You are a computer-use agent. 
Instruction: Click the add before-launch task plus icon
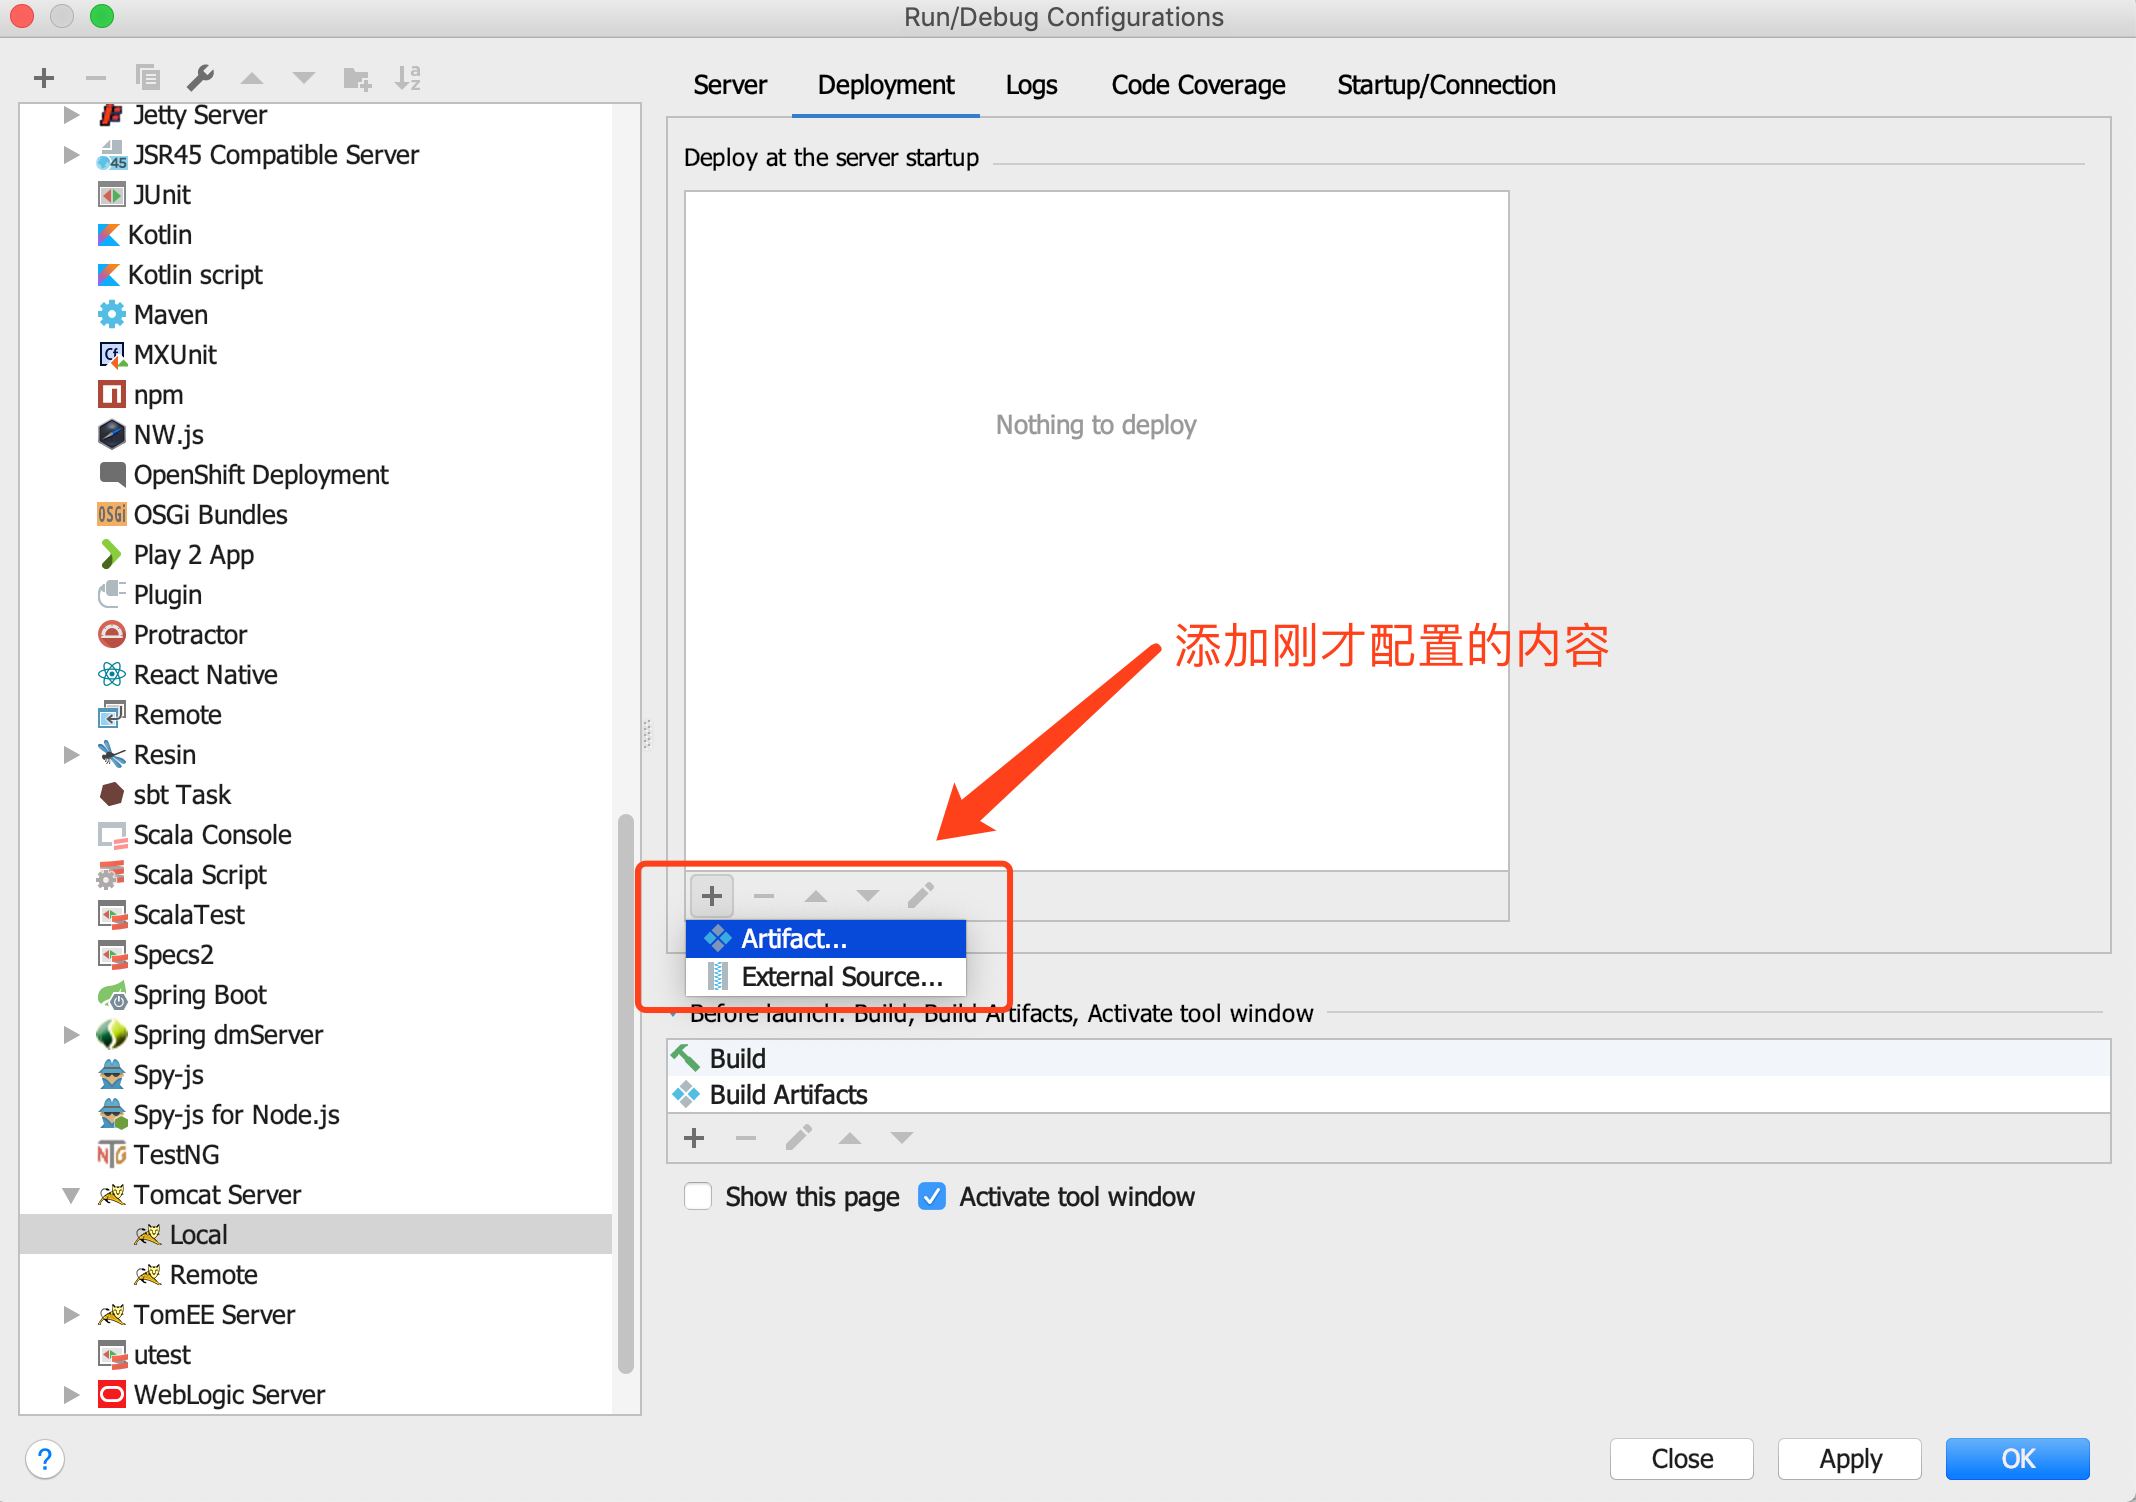point(695,1138)
